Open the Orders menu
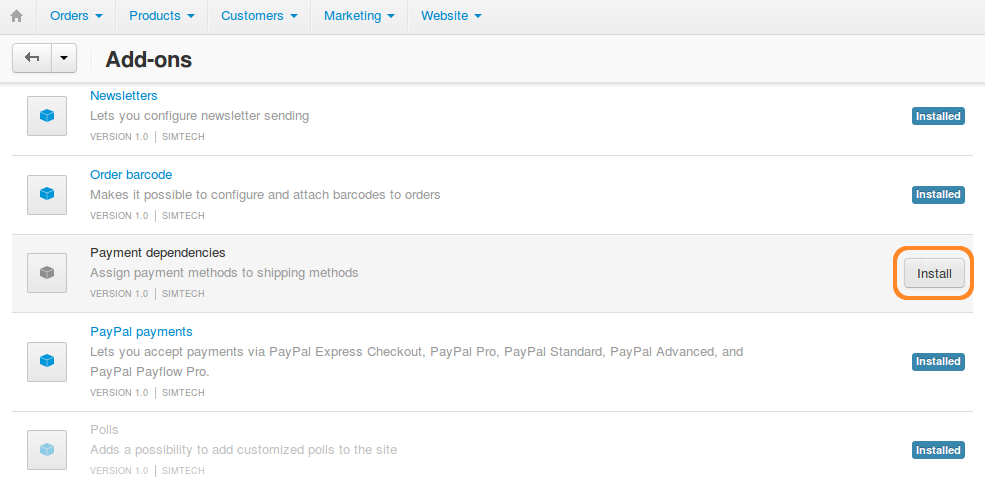 76,16
